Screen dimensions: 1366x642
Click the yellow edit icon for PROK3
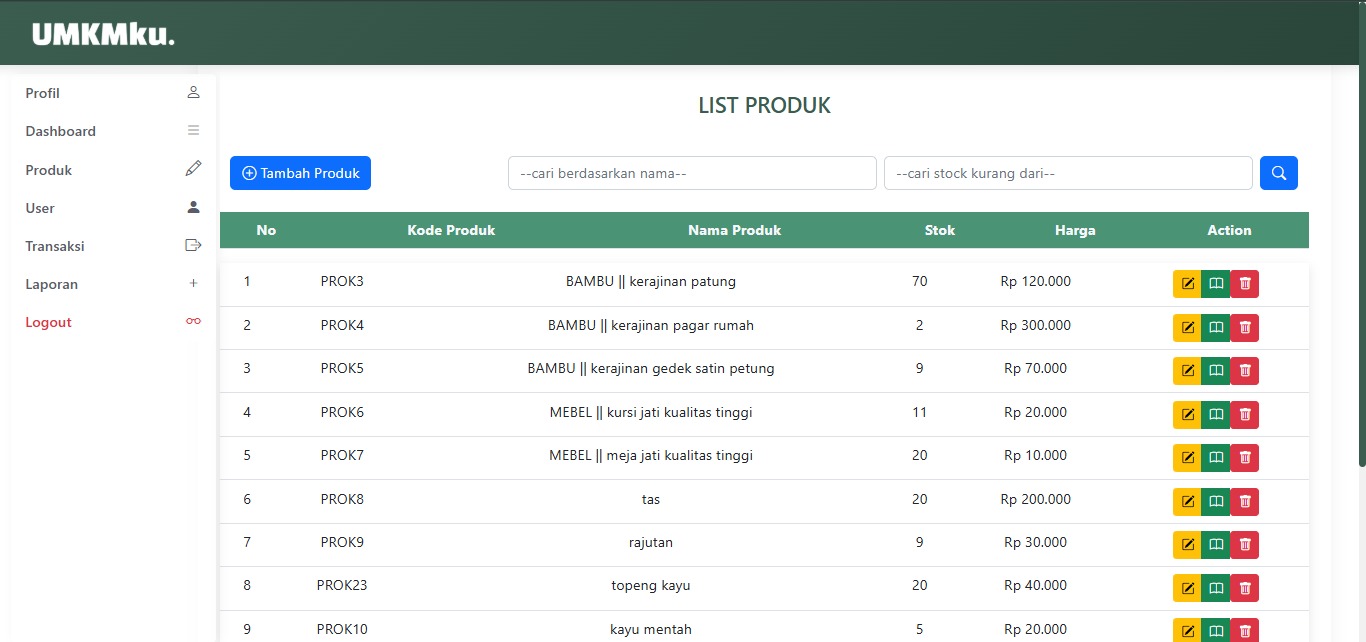[x=1187, y=284]
